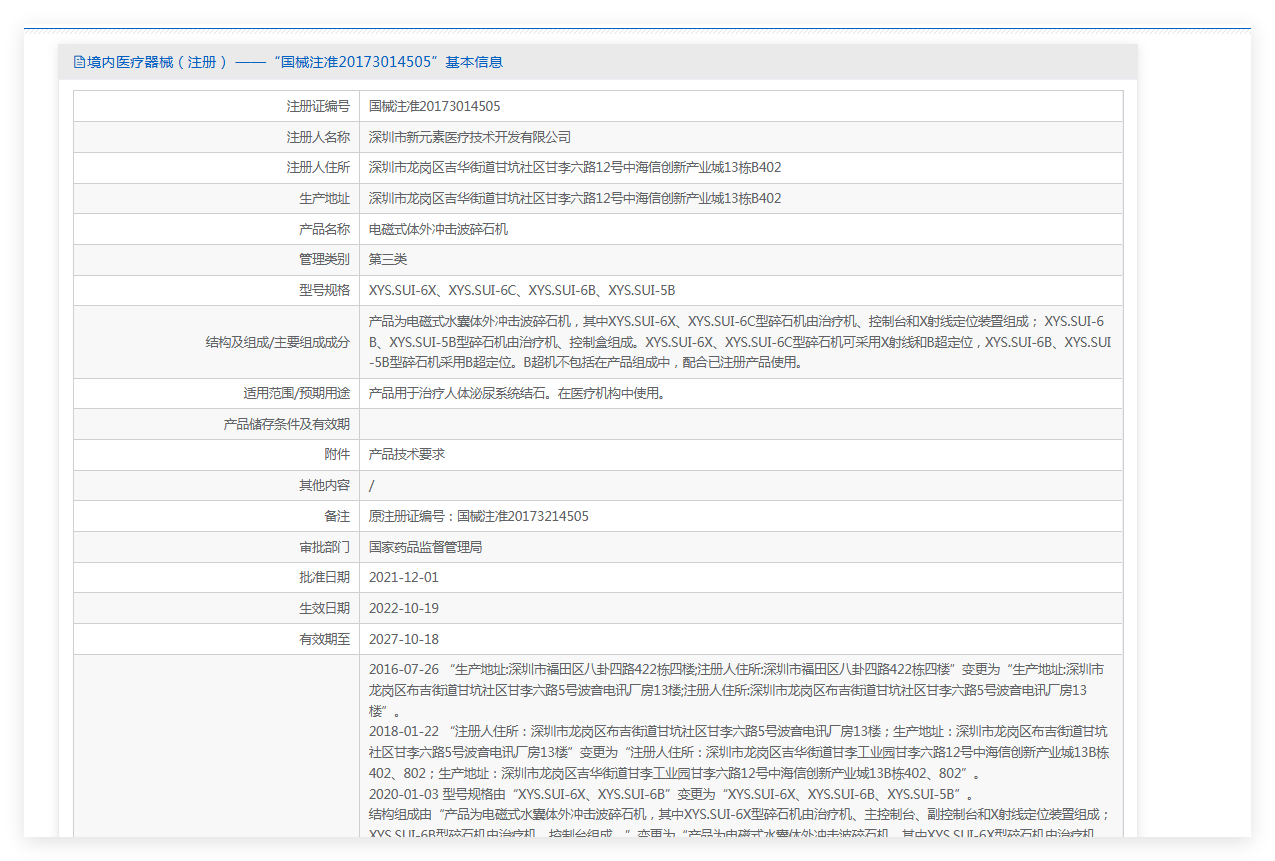Click the 注册人名称 label cell

[x=217, y=137]
